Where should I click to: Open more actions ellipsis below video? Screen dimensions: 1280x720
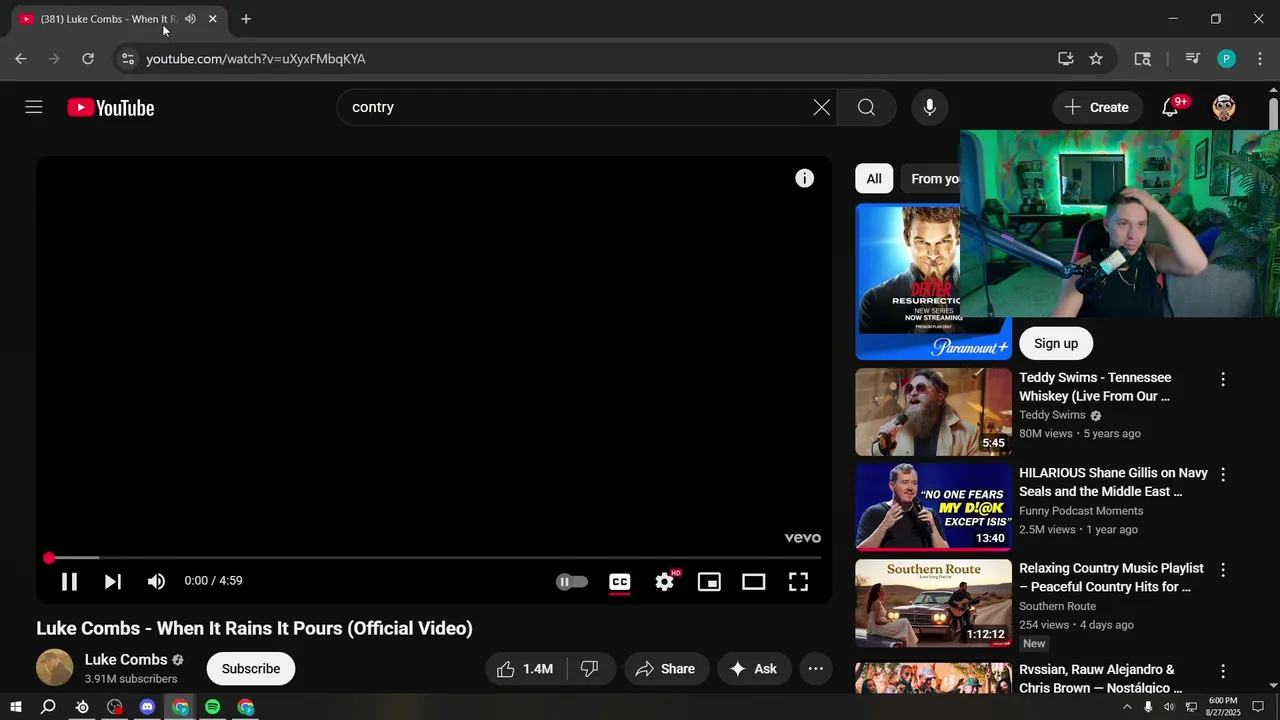coord(816,669)
